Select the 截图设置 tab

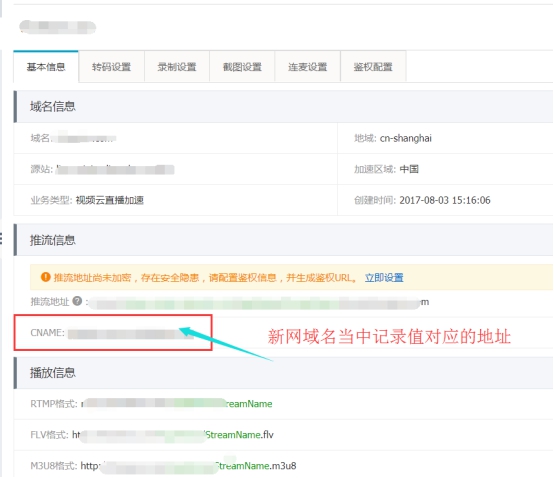[242, 67]
